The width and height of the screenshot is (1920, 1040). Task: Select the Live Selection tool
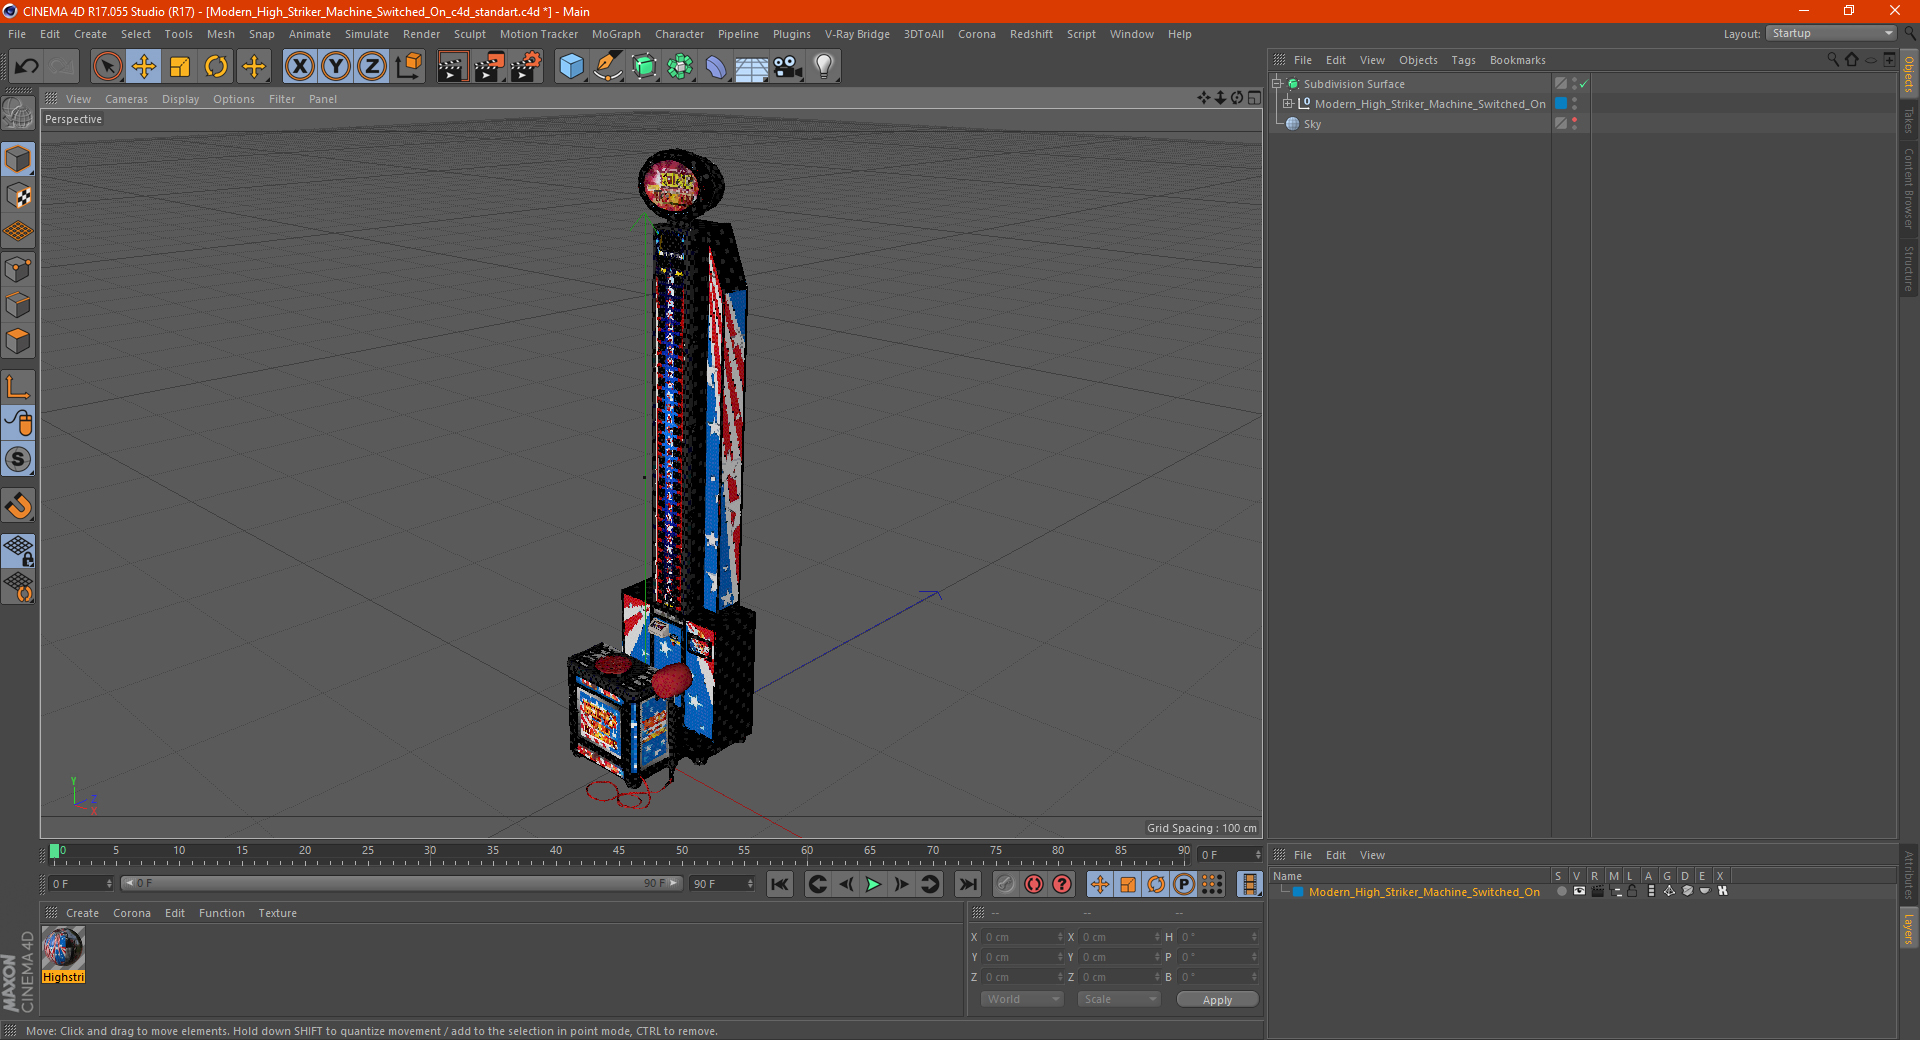(107, 67)
